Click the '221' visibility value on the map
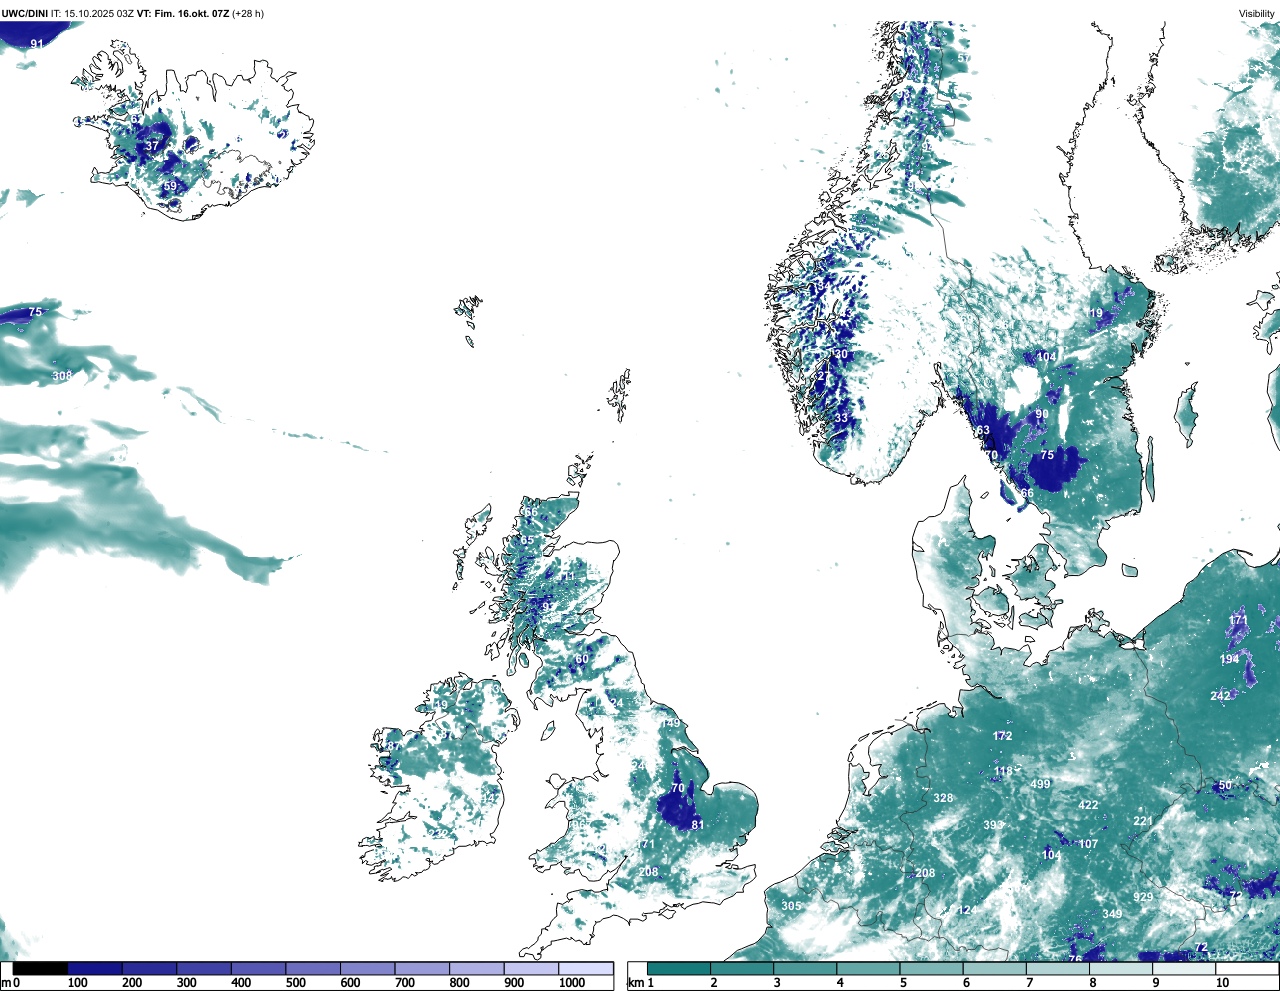 (1143, 821)
